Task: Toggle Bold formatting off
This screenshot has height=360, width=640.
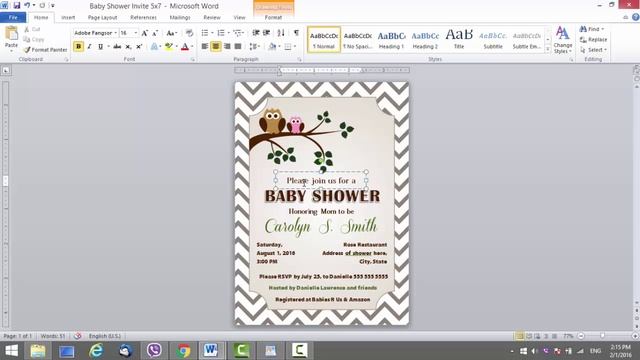Action: [x=78, y=47]
